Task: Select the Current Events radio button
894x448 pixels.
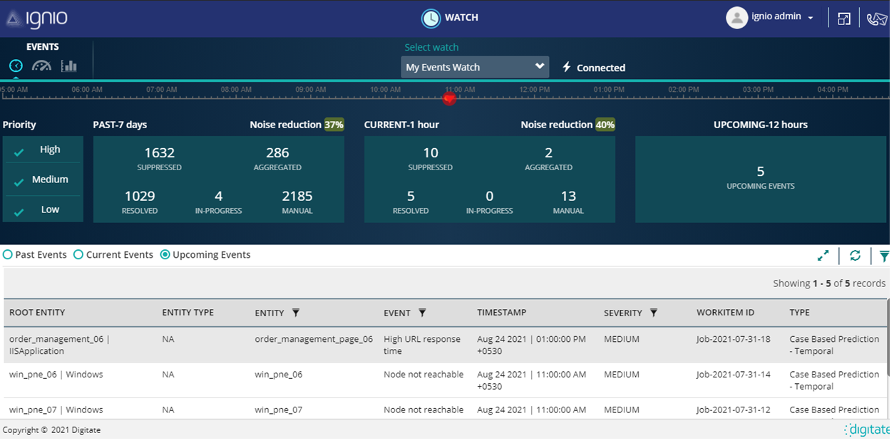Action: [79, 255]
